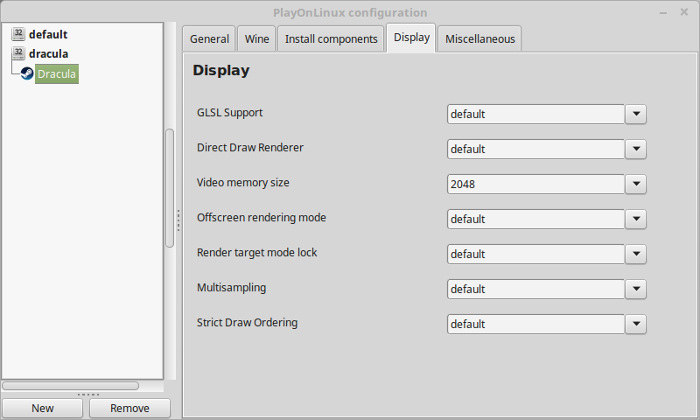This screenshot has width=700, height=420.
Task: Click the dotted splitter handle above New button
Action: click(88, 395)
